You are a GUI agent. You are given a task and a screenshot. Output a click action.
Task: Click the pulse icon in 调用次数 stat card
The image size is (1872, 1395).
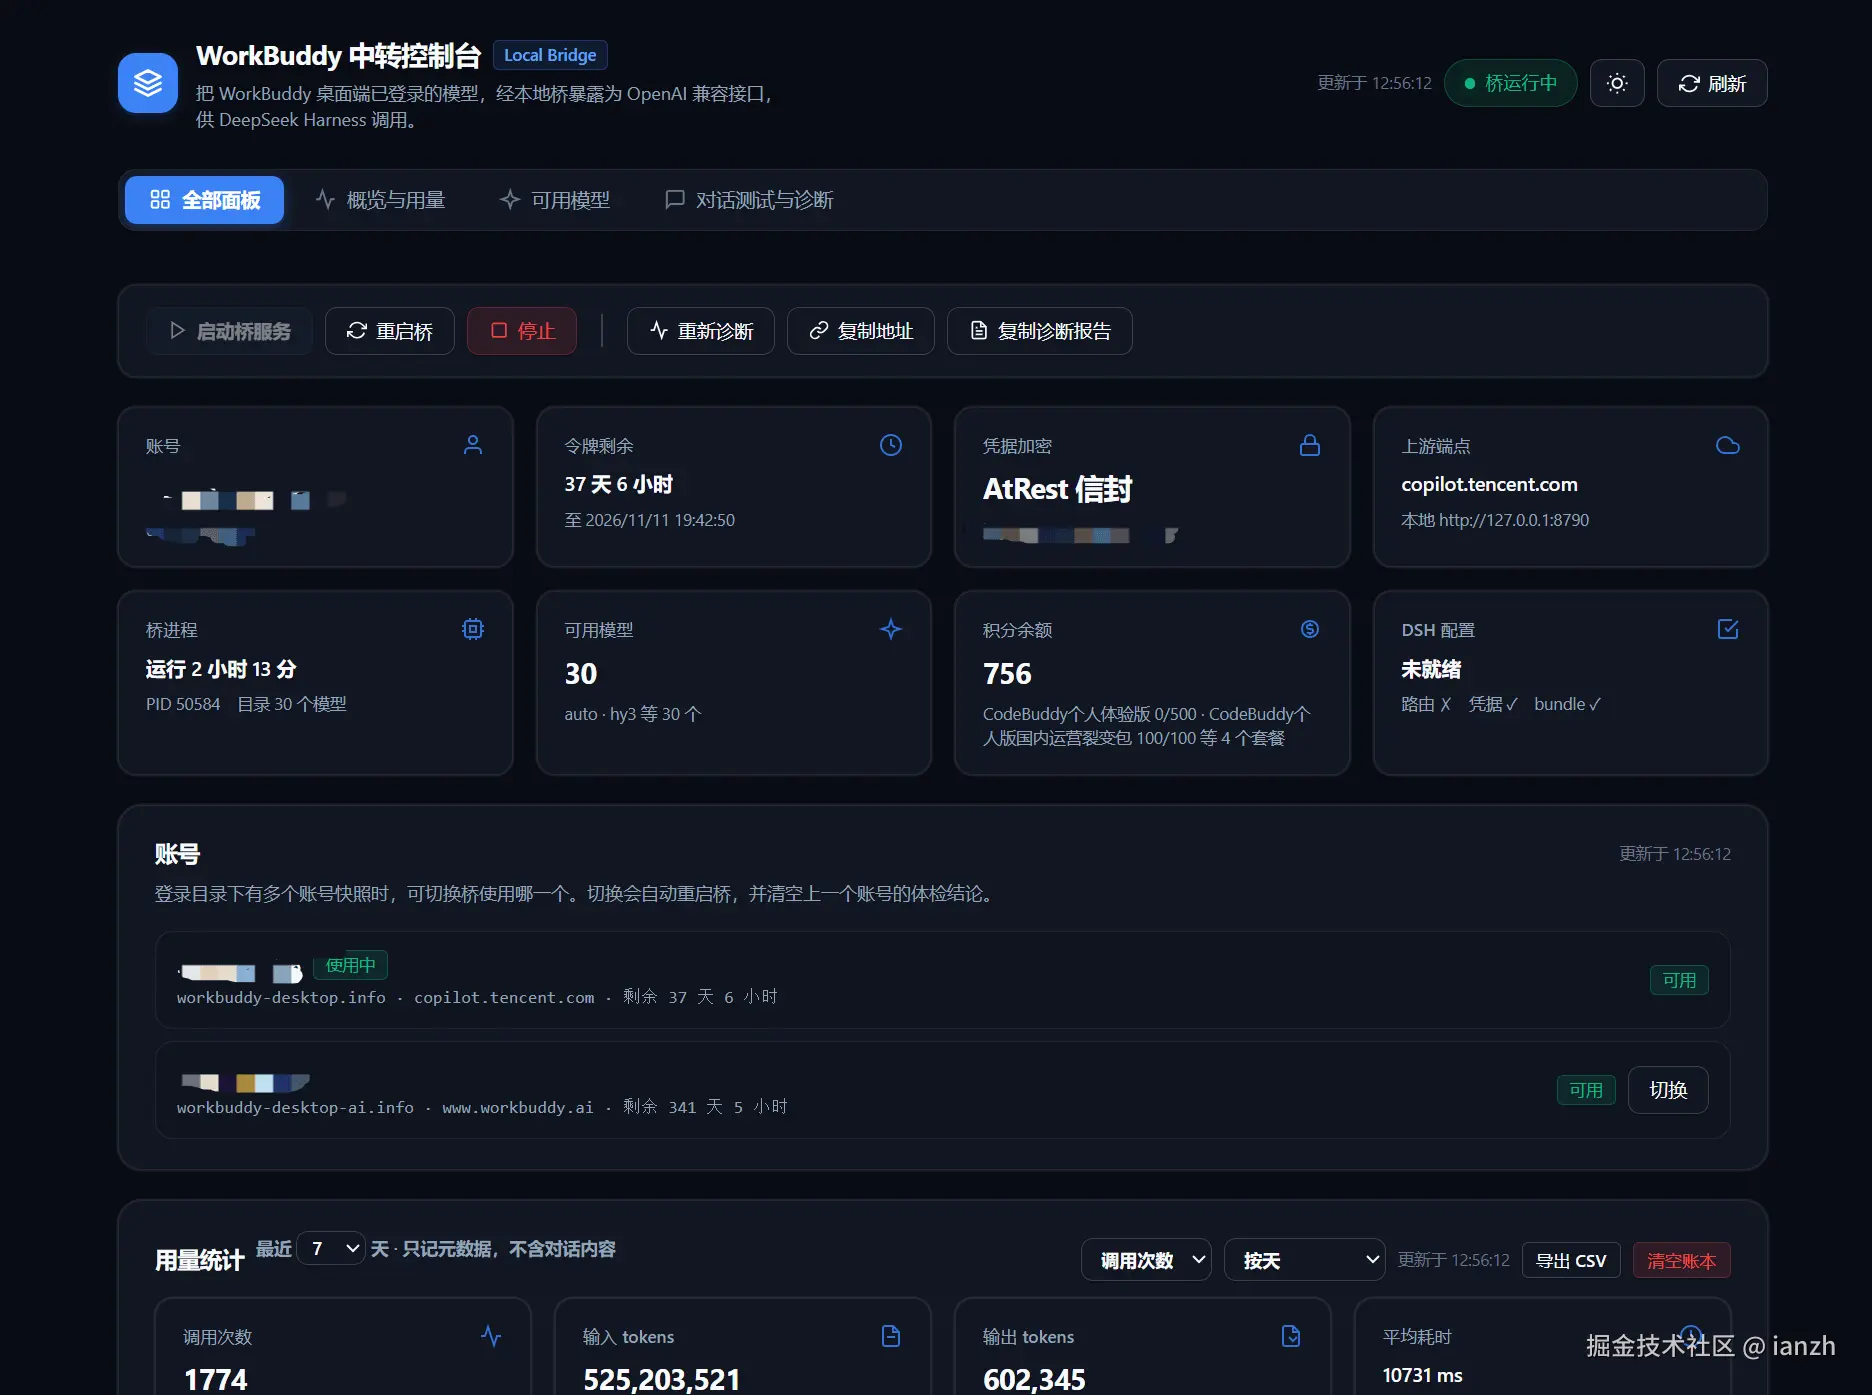(x=491, y=1336)
